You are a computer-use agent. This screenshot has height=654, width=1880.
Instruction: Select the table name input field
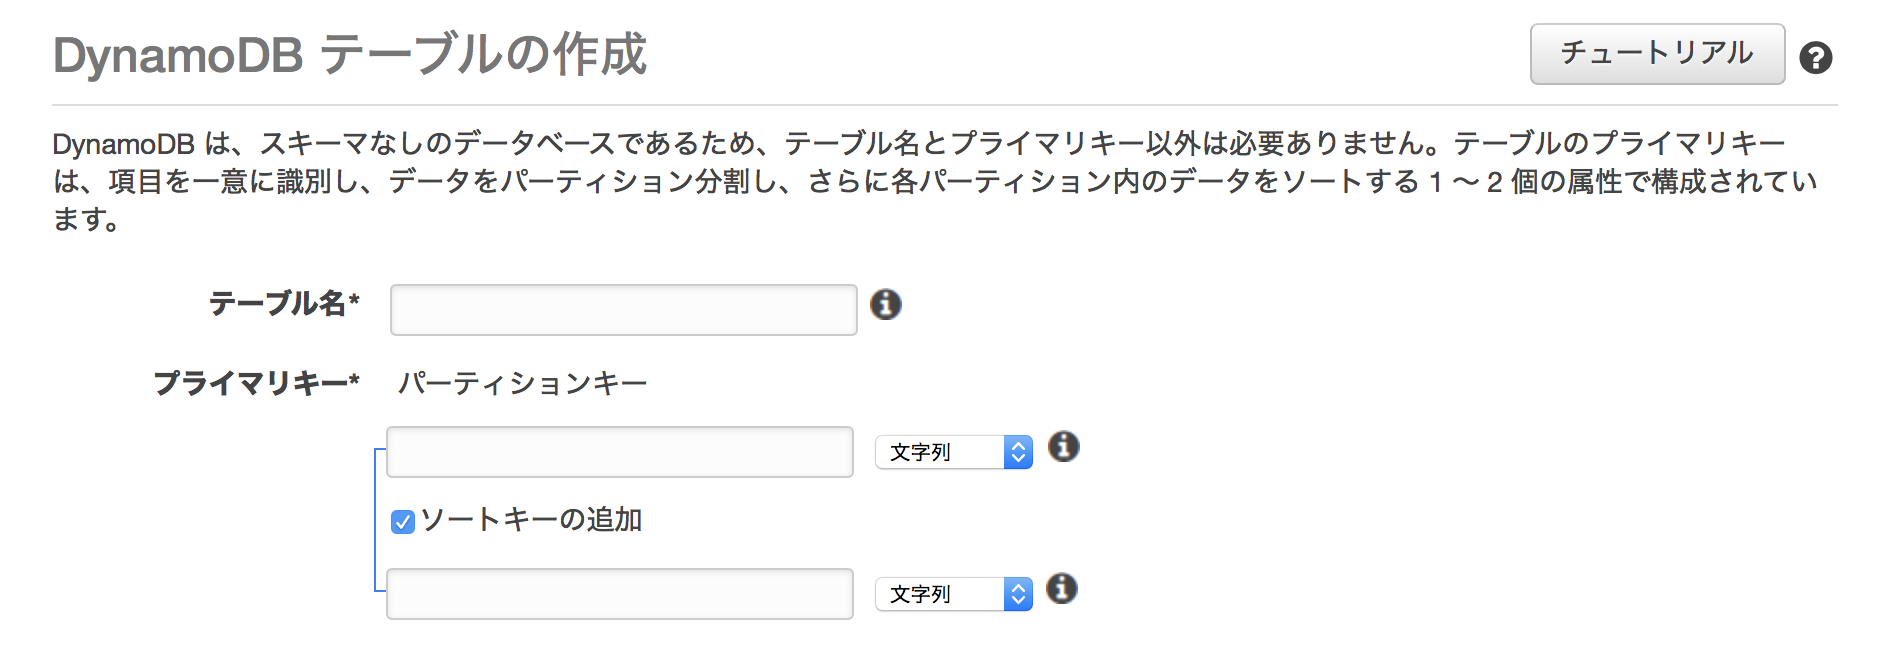[622, 309]
